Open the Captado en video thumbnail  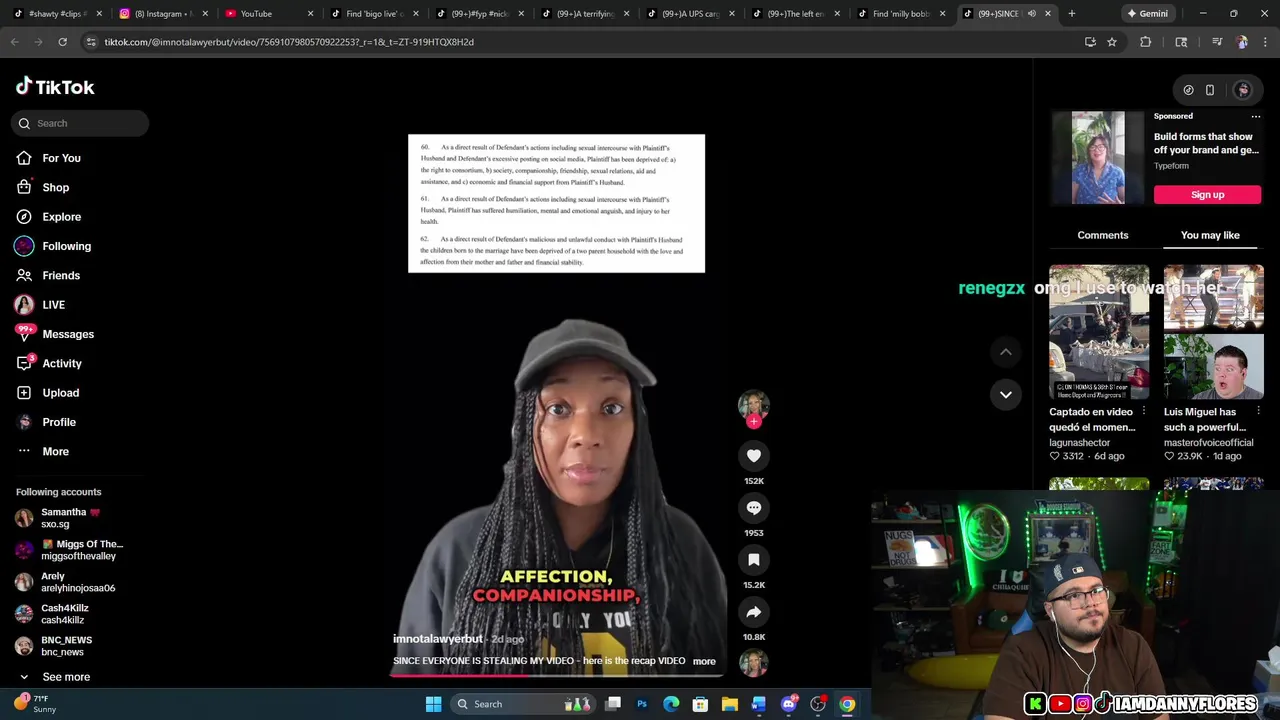point(1099,332)
